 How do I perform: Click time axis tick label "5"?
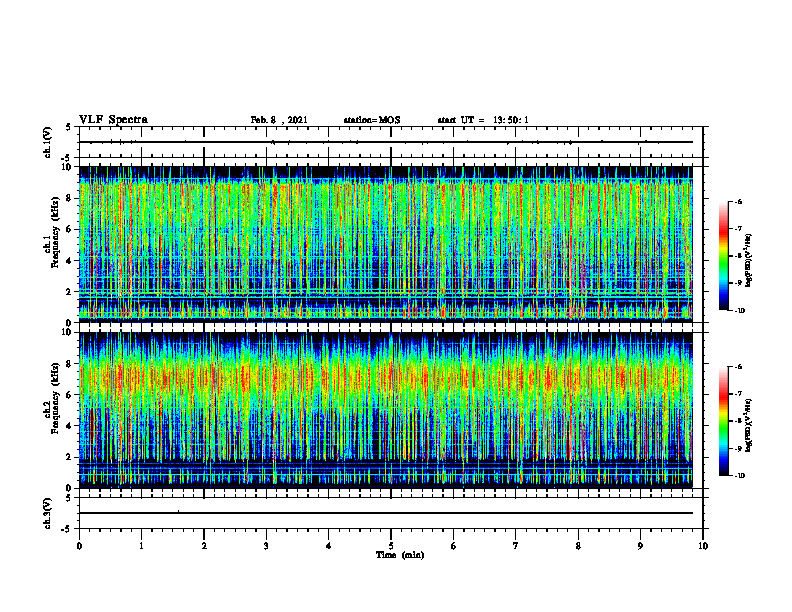[391, 545]
